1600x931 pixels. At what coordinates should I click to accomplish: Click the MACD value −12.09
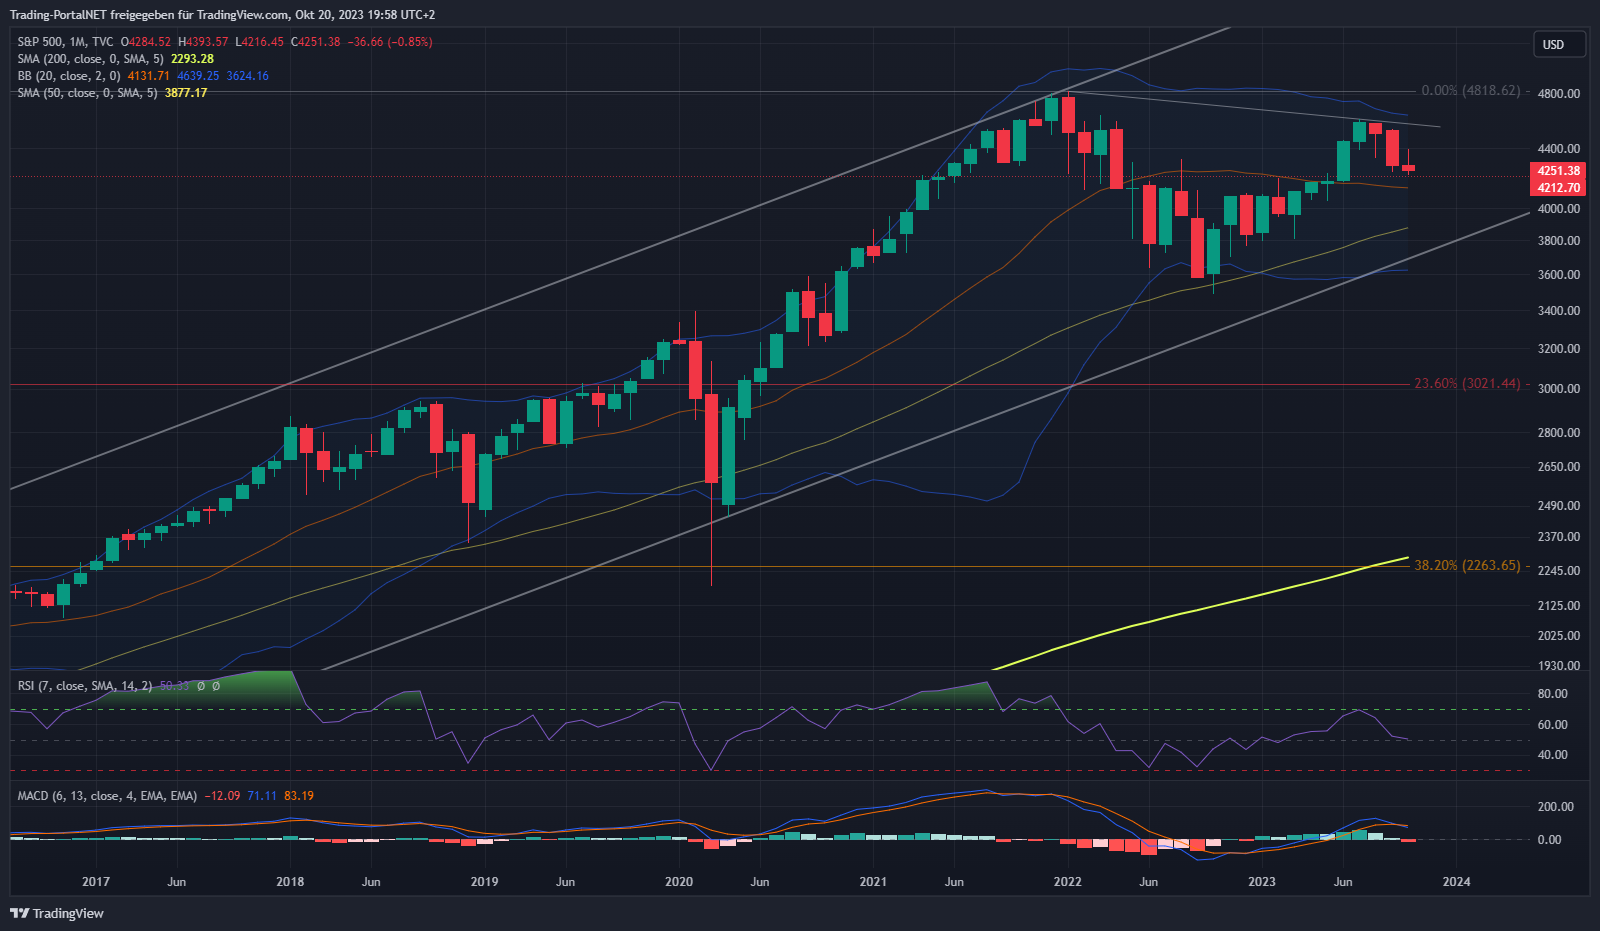click(x=222, y=796)
